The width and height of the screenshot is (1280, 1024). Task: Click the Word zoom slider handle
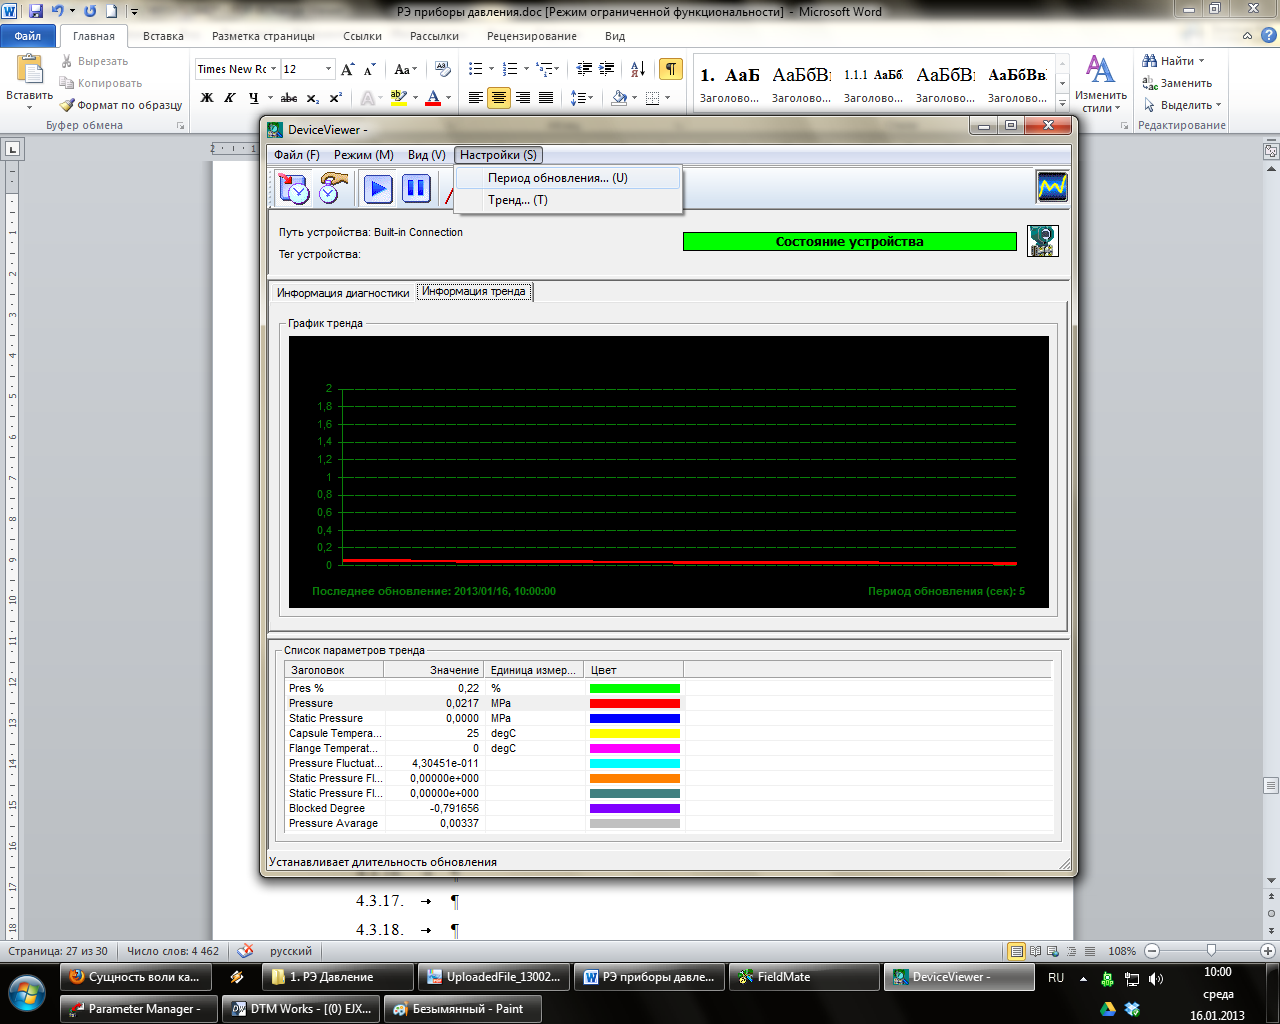click(1211, 951)
